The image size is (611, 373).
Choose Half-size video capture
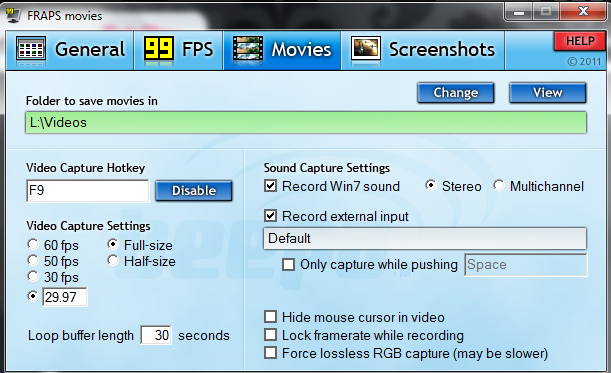click(x=113, y=260)
